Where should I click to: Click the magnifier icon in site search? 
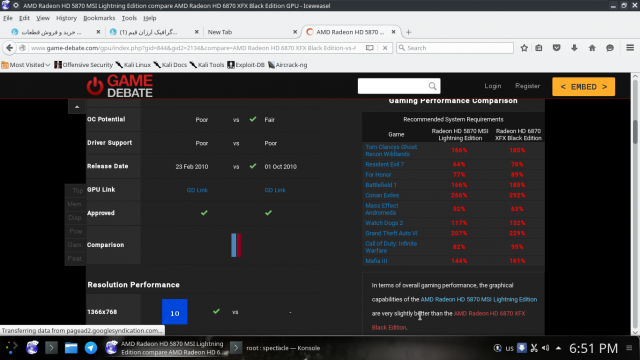click(432, 86)
